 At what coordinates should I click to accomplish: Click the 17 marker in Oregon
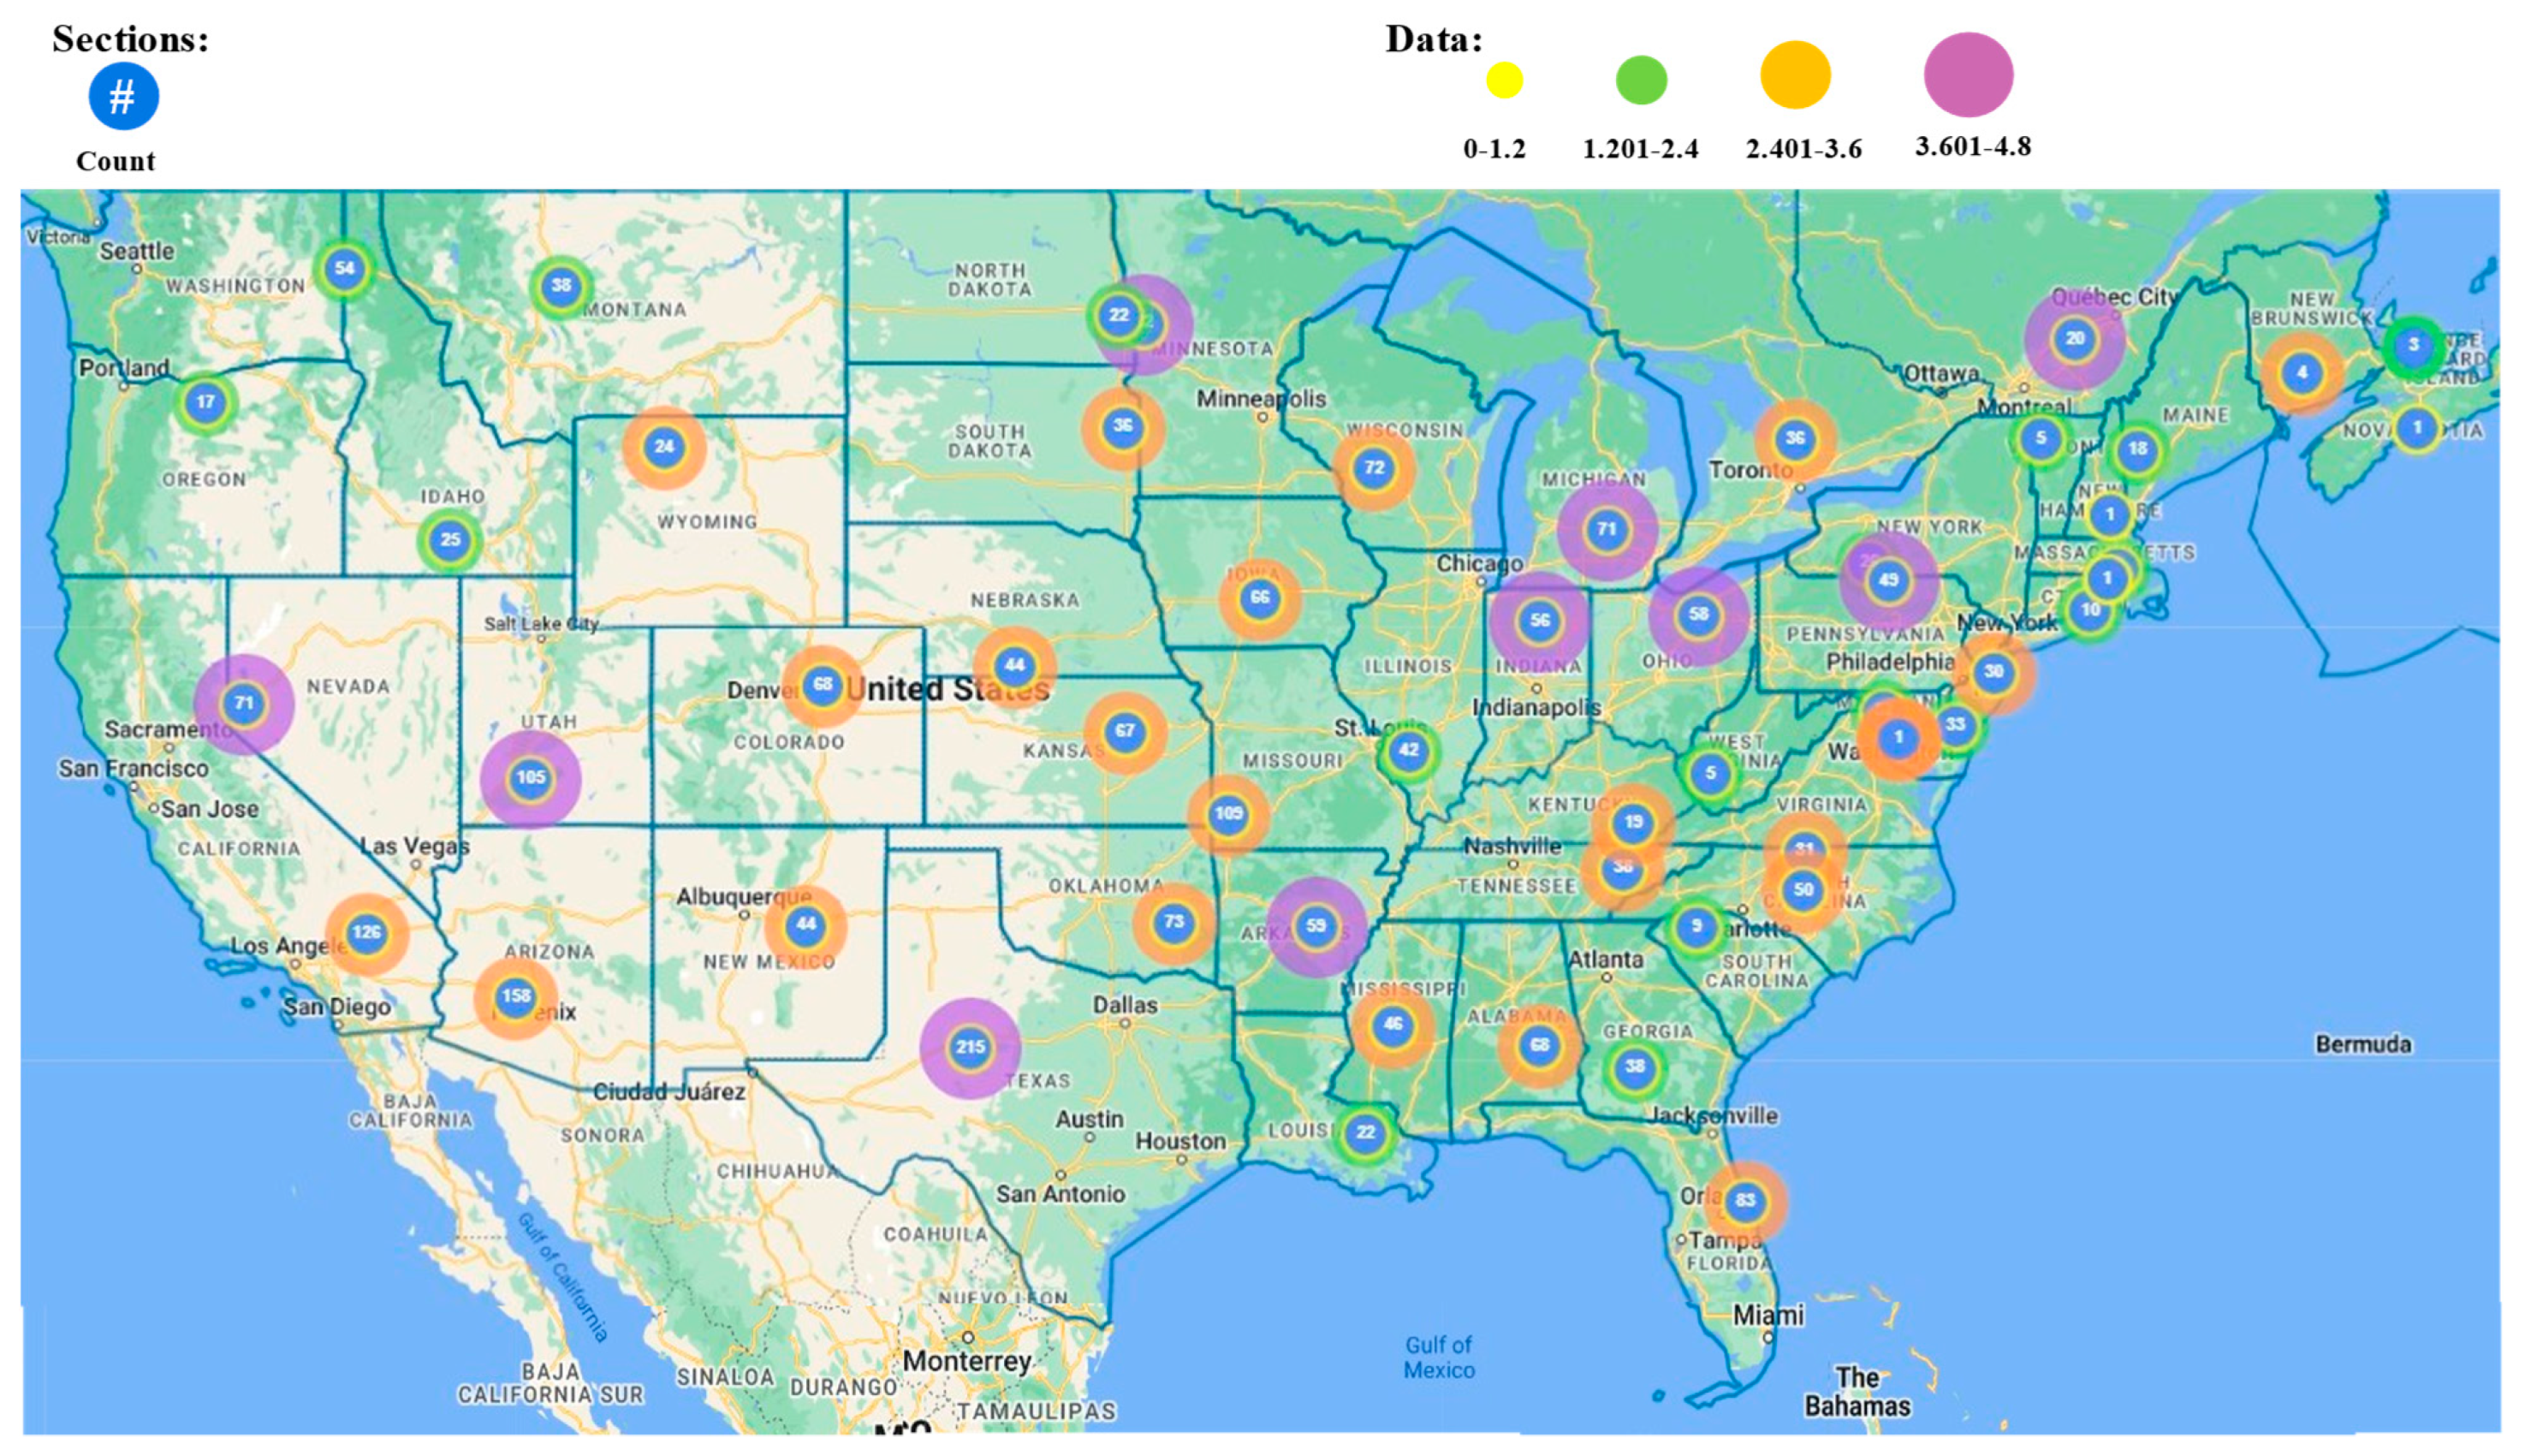click(x=205, y=402)
